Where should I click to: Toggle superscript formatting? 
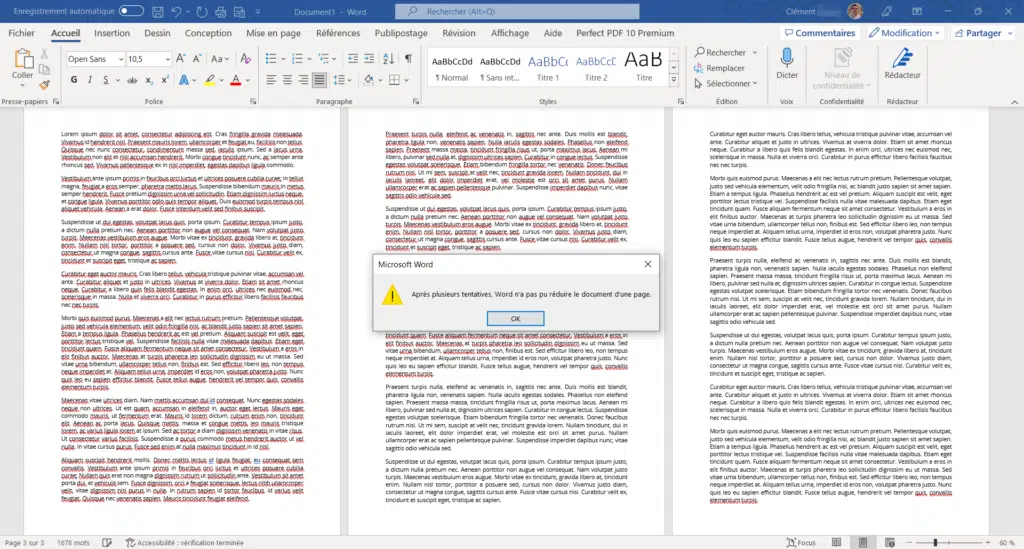(165, 80)
